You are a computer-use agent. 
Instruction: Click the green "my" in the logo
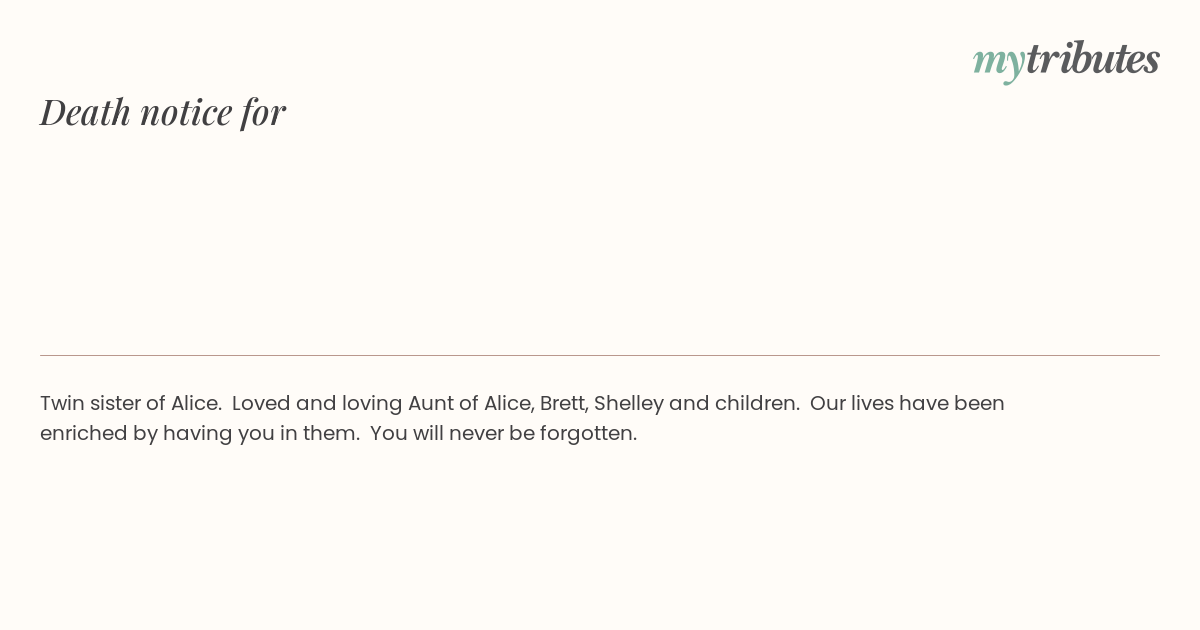pos(999,63)
